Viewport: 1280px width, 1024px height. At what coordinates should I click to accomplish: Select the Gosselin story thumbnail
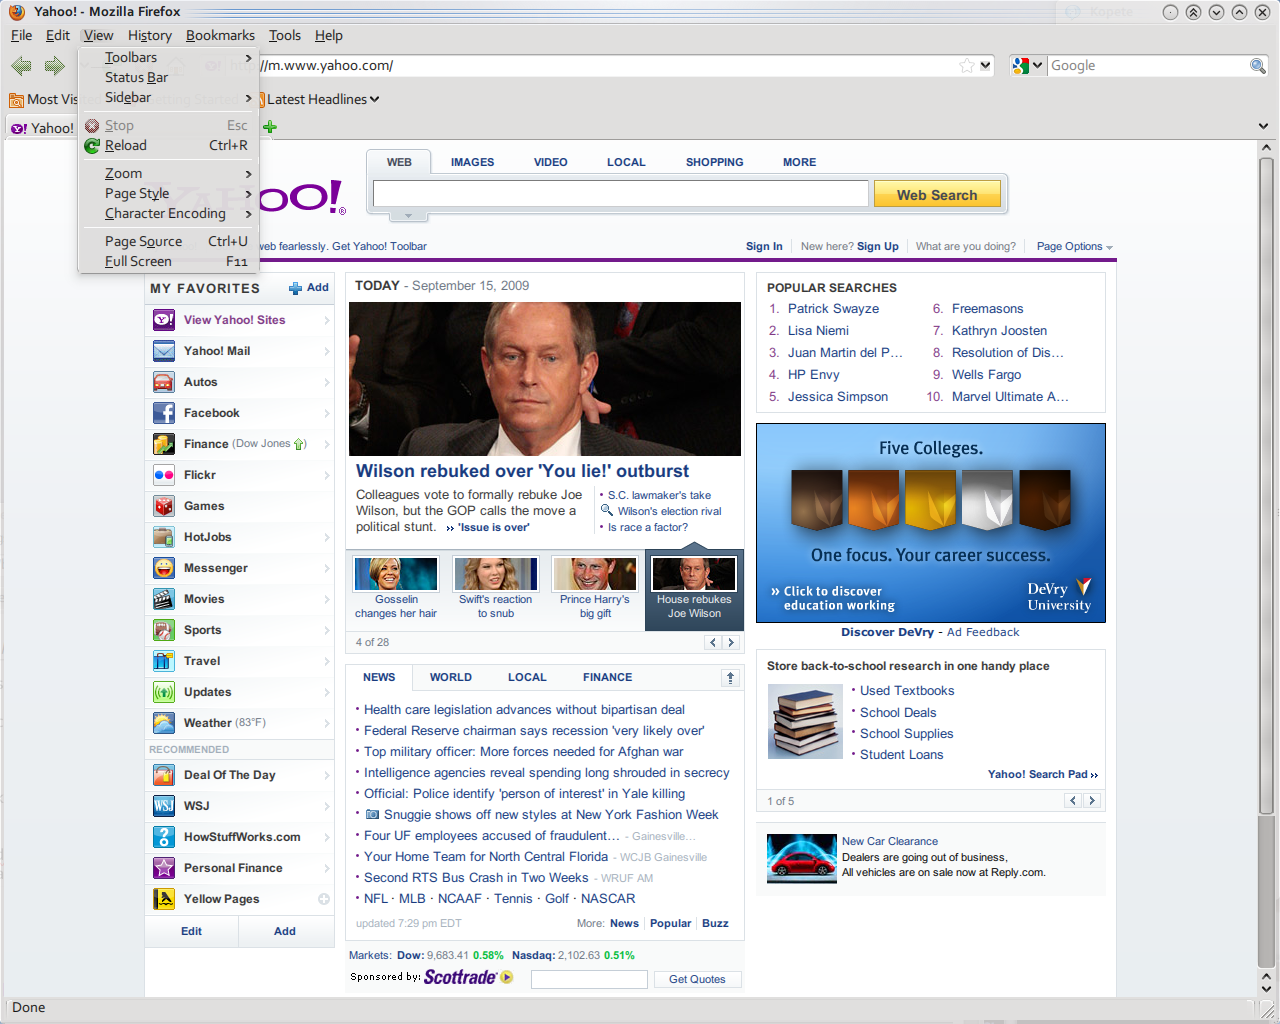(396, 574)
